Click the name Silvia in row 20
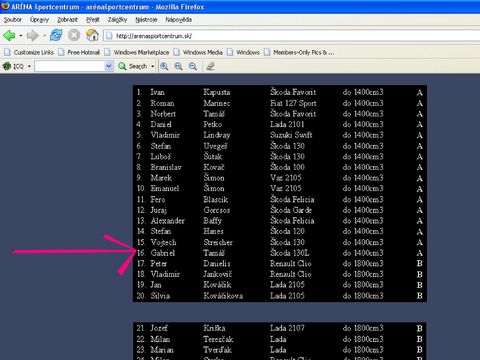480x360 pixels. tap(160, 296)
